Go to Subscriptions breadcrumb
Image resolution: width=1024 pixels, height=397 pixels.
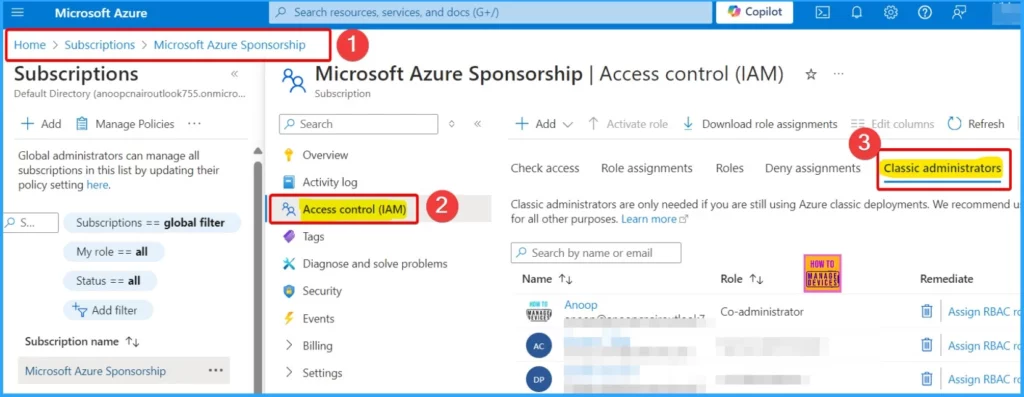100,45
